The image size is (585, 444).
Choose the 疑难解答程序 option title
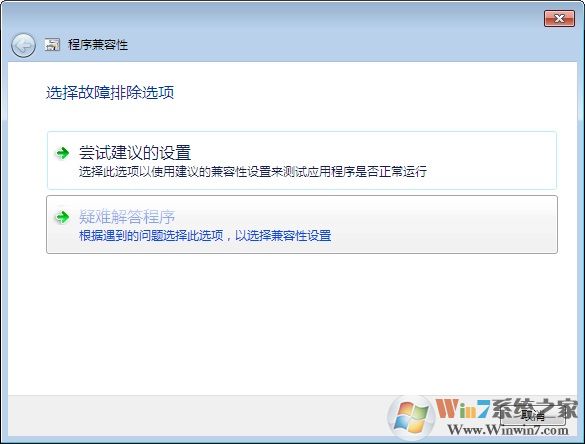pyautogui.click(x=127, y=217)
